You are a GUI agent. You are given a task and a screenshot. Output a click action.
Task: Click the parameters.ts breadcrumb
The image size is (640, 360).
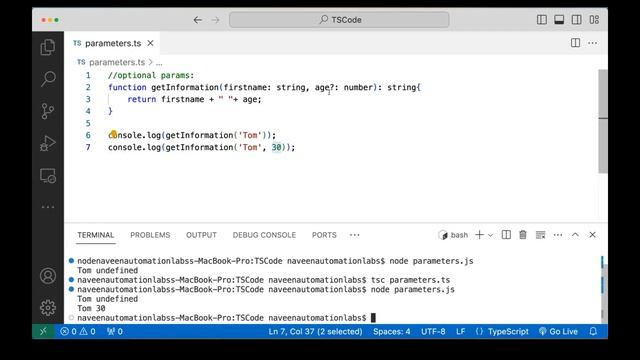point(117,62)
